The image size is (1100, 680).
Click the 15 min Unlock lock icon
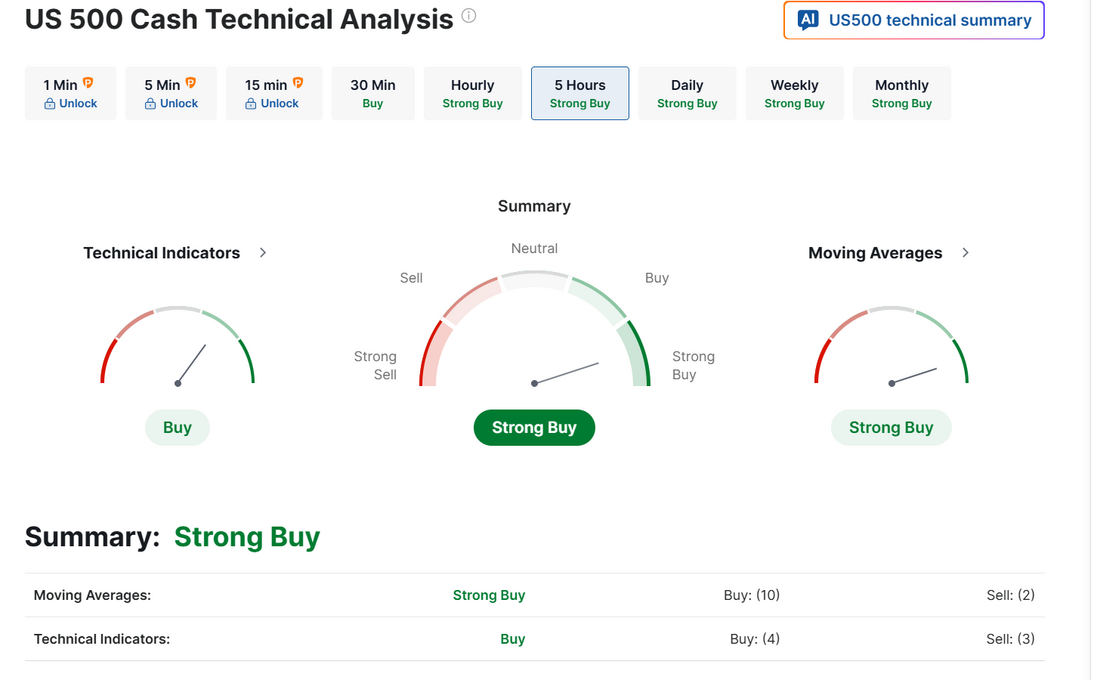click(x=251, y=104)
